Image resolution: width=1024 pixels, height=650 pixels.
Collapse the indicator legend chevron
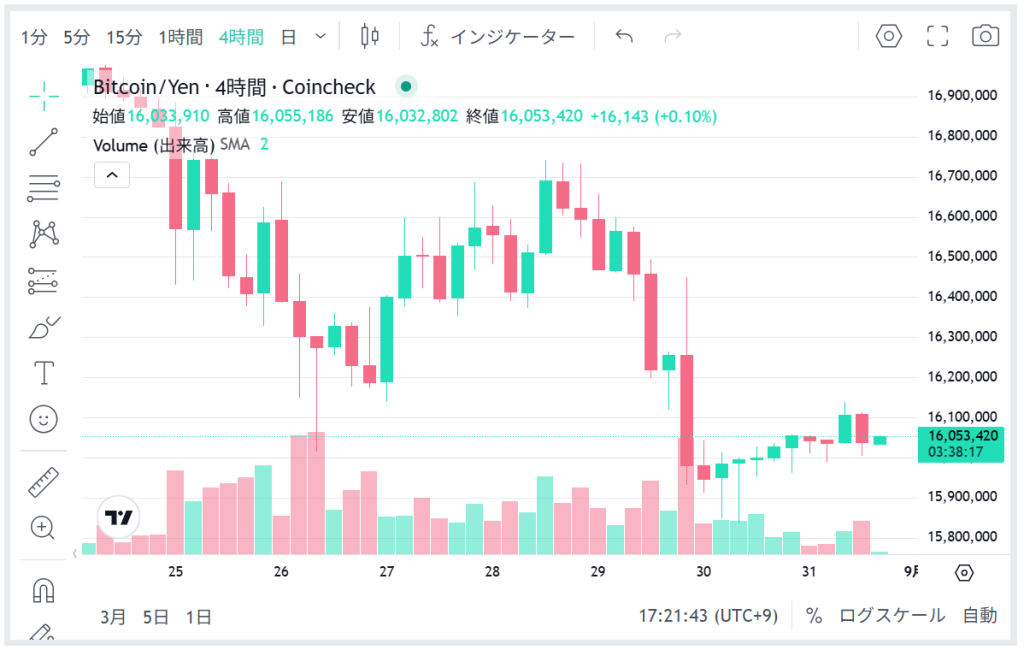pyautogui.click(x=112, y=175)
